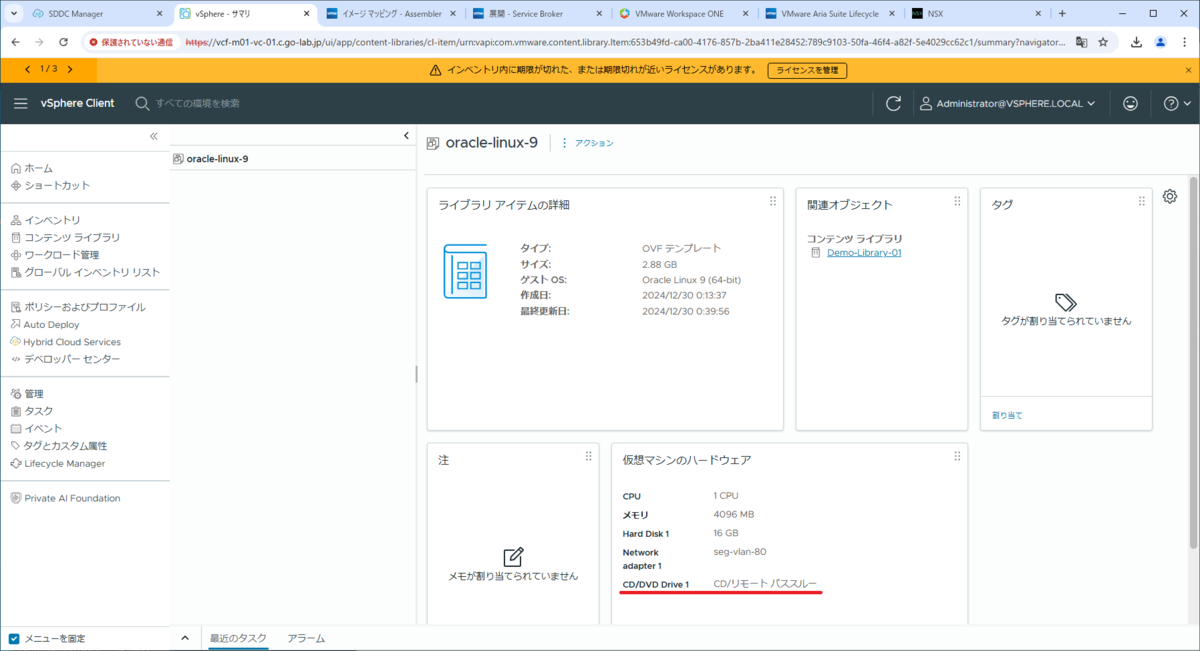
Task: Open コンテンツ ライブラリ in sidebar
Action: click(65, 237)
